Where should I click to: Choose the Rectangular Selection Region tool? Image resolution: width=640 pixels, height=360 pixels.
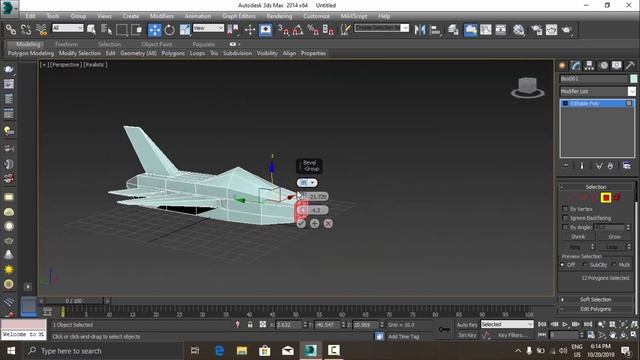point(122,29)
